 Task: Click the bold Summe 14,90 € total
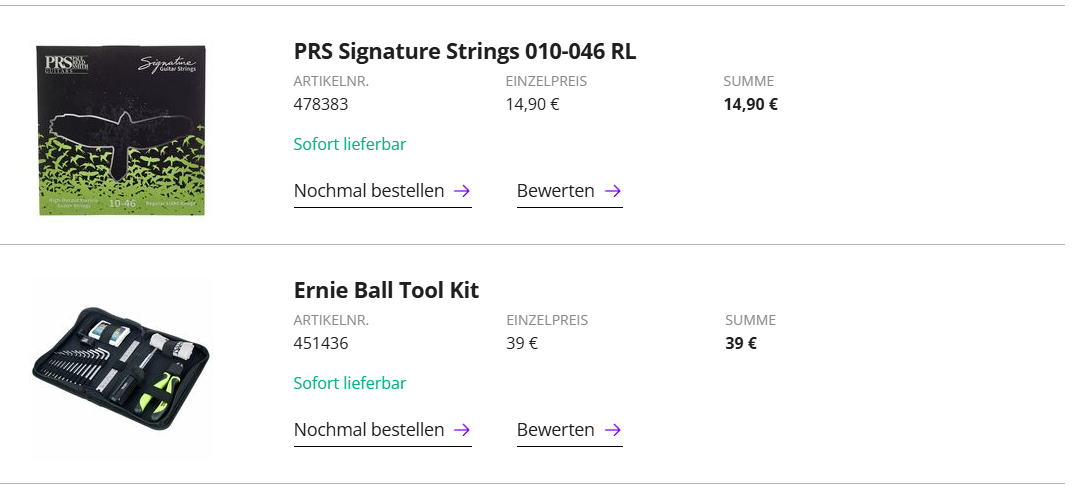[751, 104]
